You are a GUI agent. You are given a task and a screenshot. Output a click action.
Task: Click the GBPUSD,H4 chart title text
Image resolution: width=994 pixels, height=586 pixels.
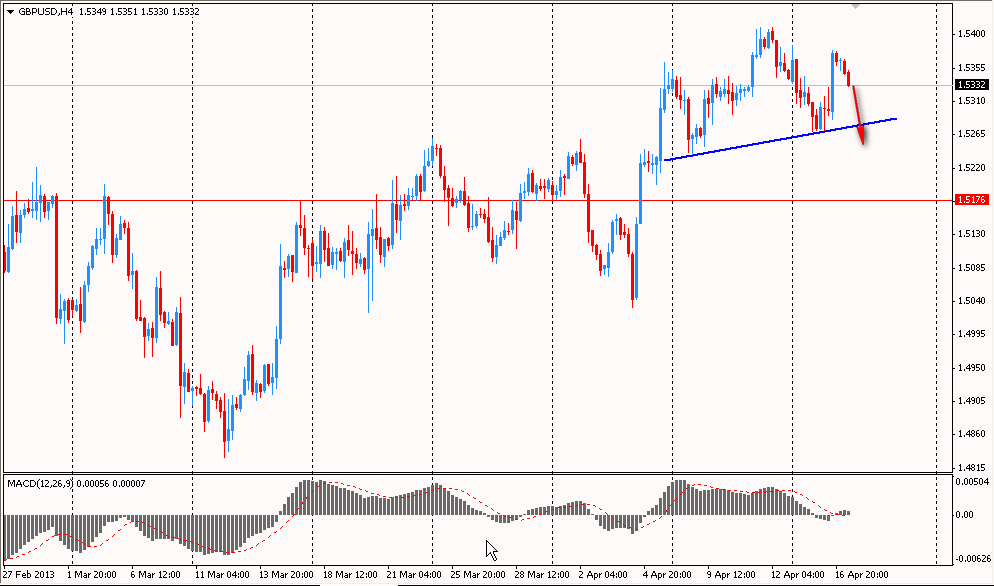point(44,11)
